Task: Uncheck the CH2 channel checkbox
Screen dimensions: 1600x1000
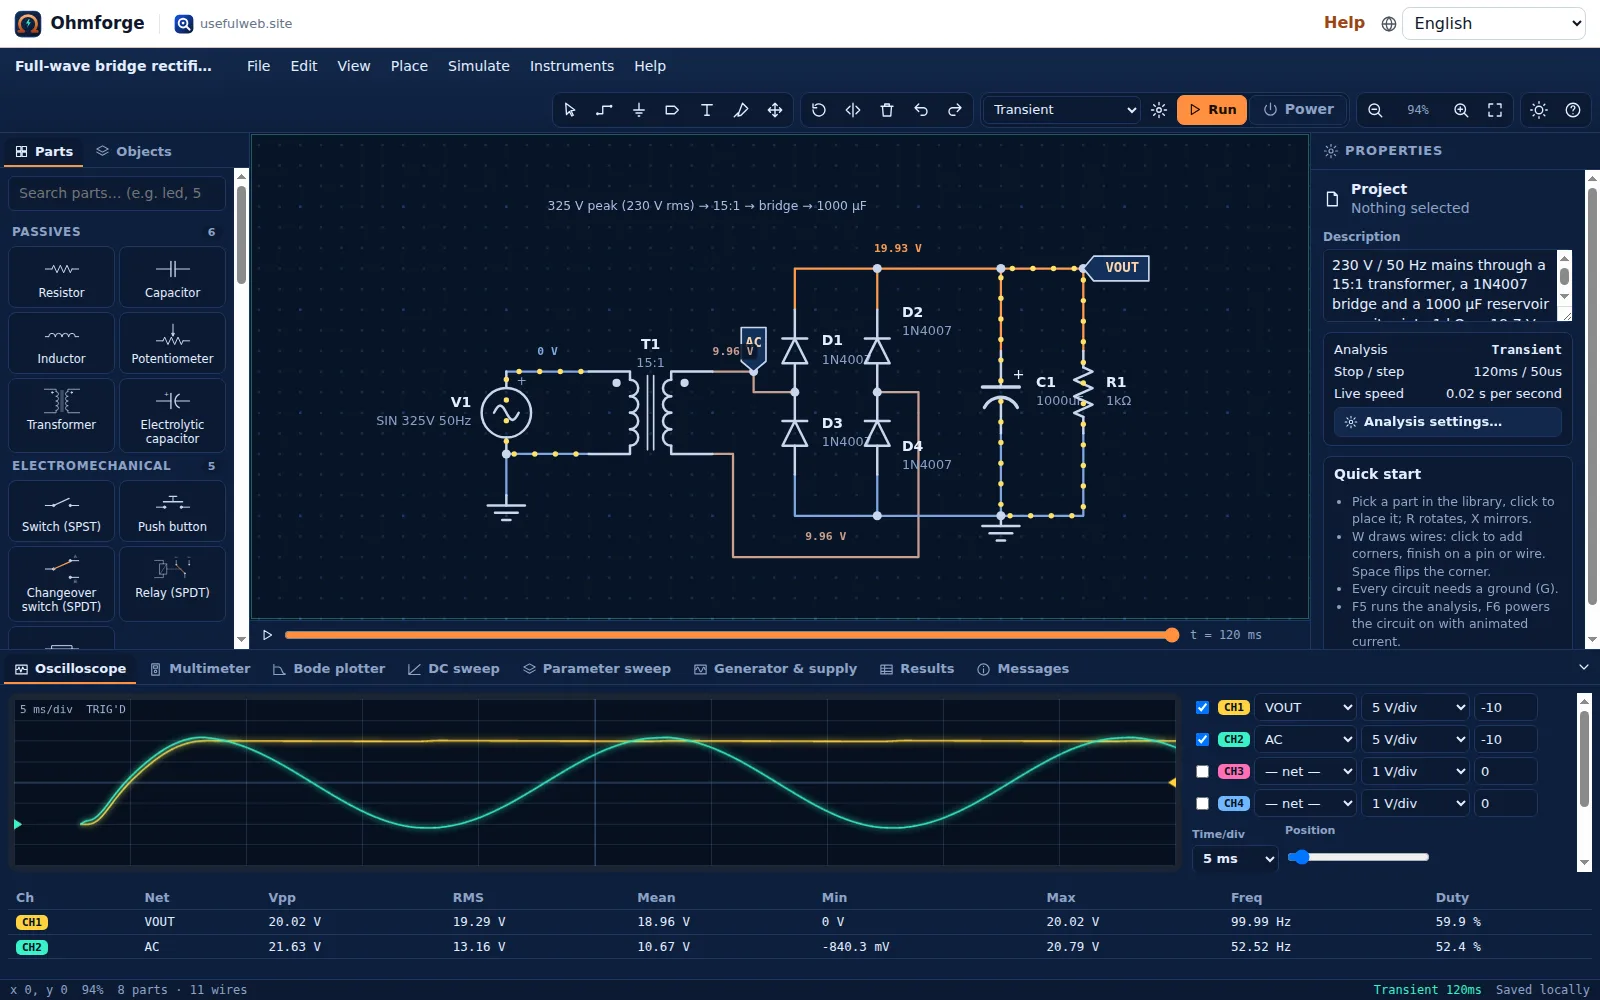Action: (x=1202, y=739)
